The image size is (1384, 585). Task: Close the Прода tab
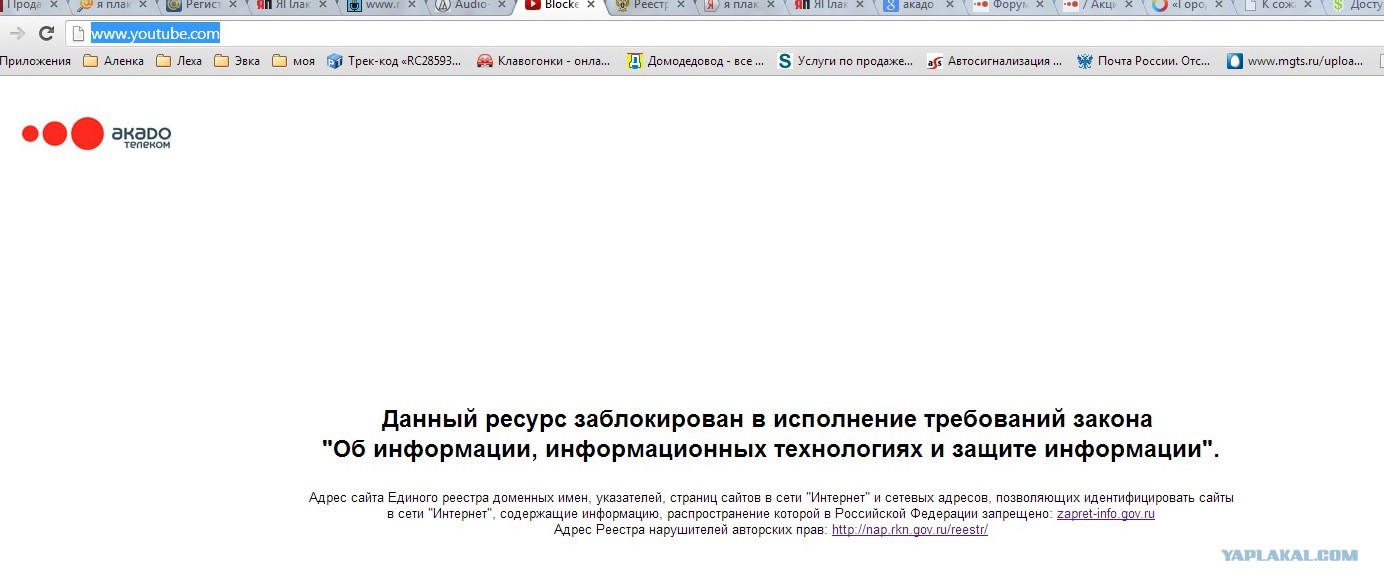(x=52, y=5)
